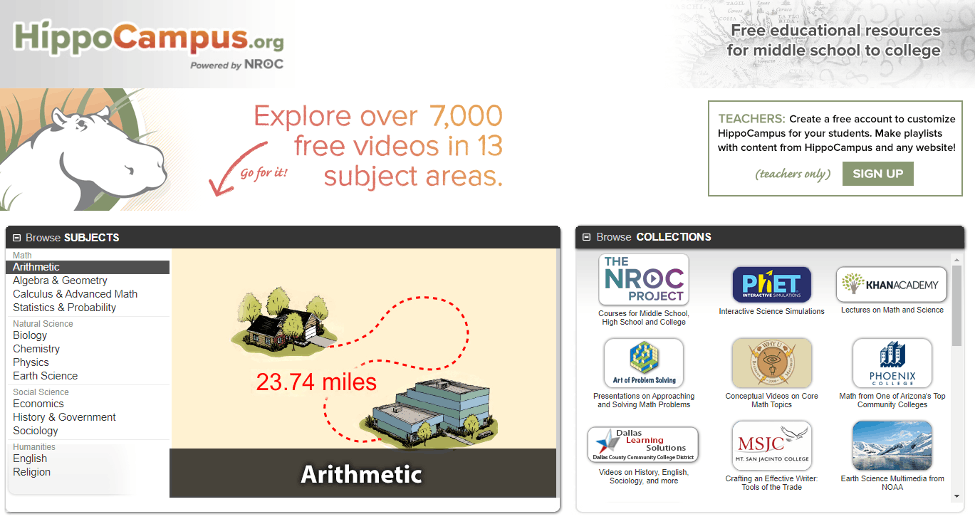
Task: Open the Art of Problem Solving logo
Action: (x=644, y=363)
